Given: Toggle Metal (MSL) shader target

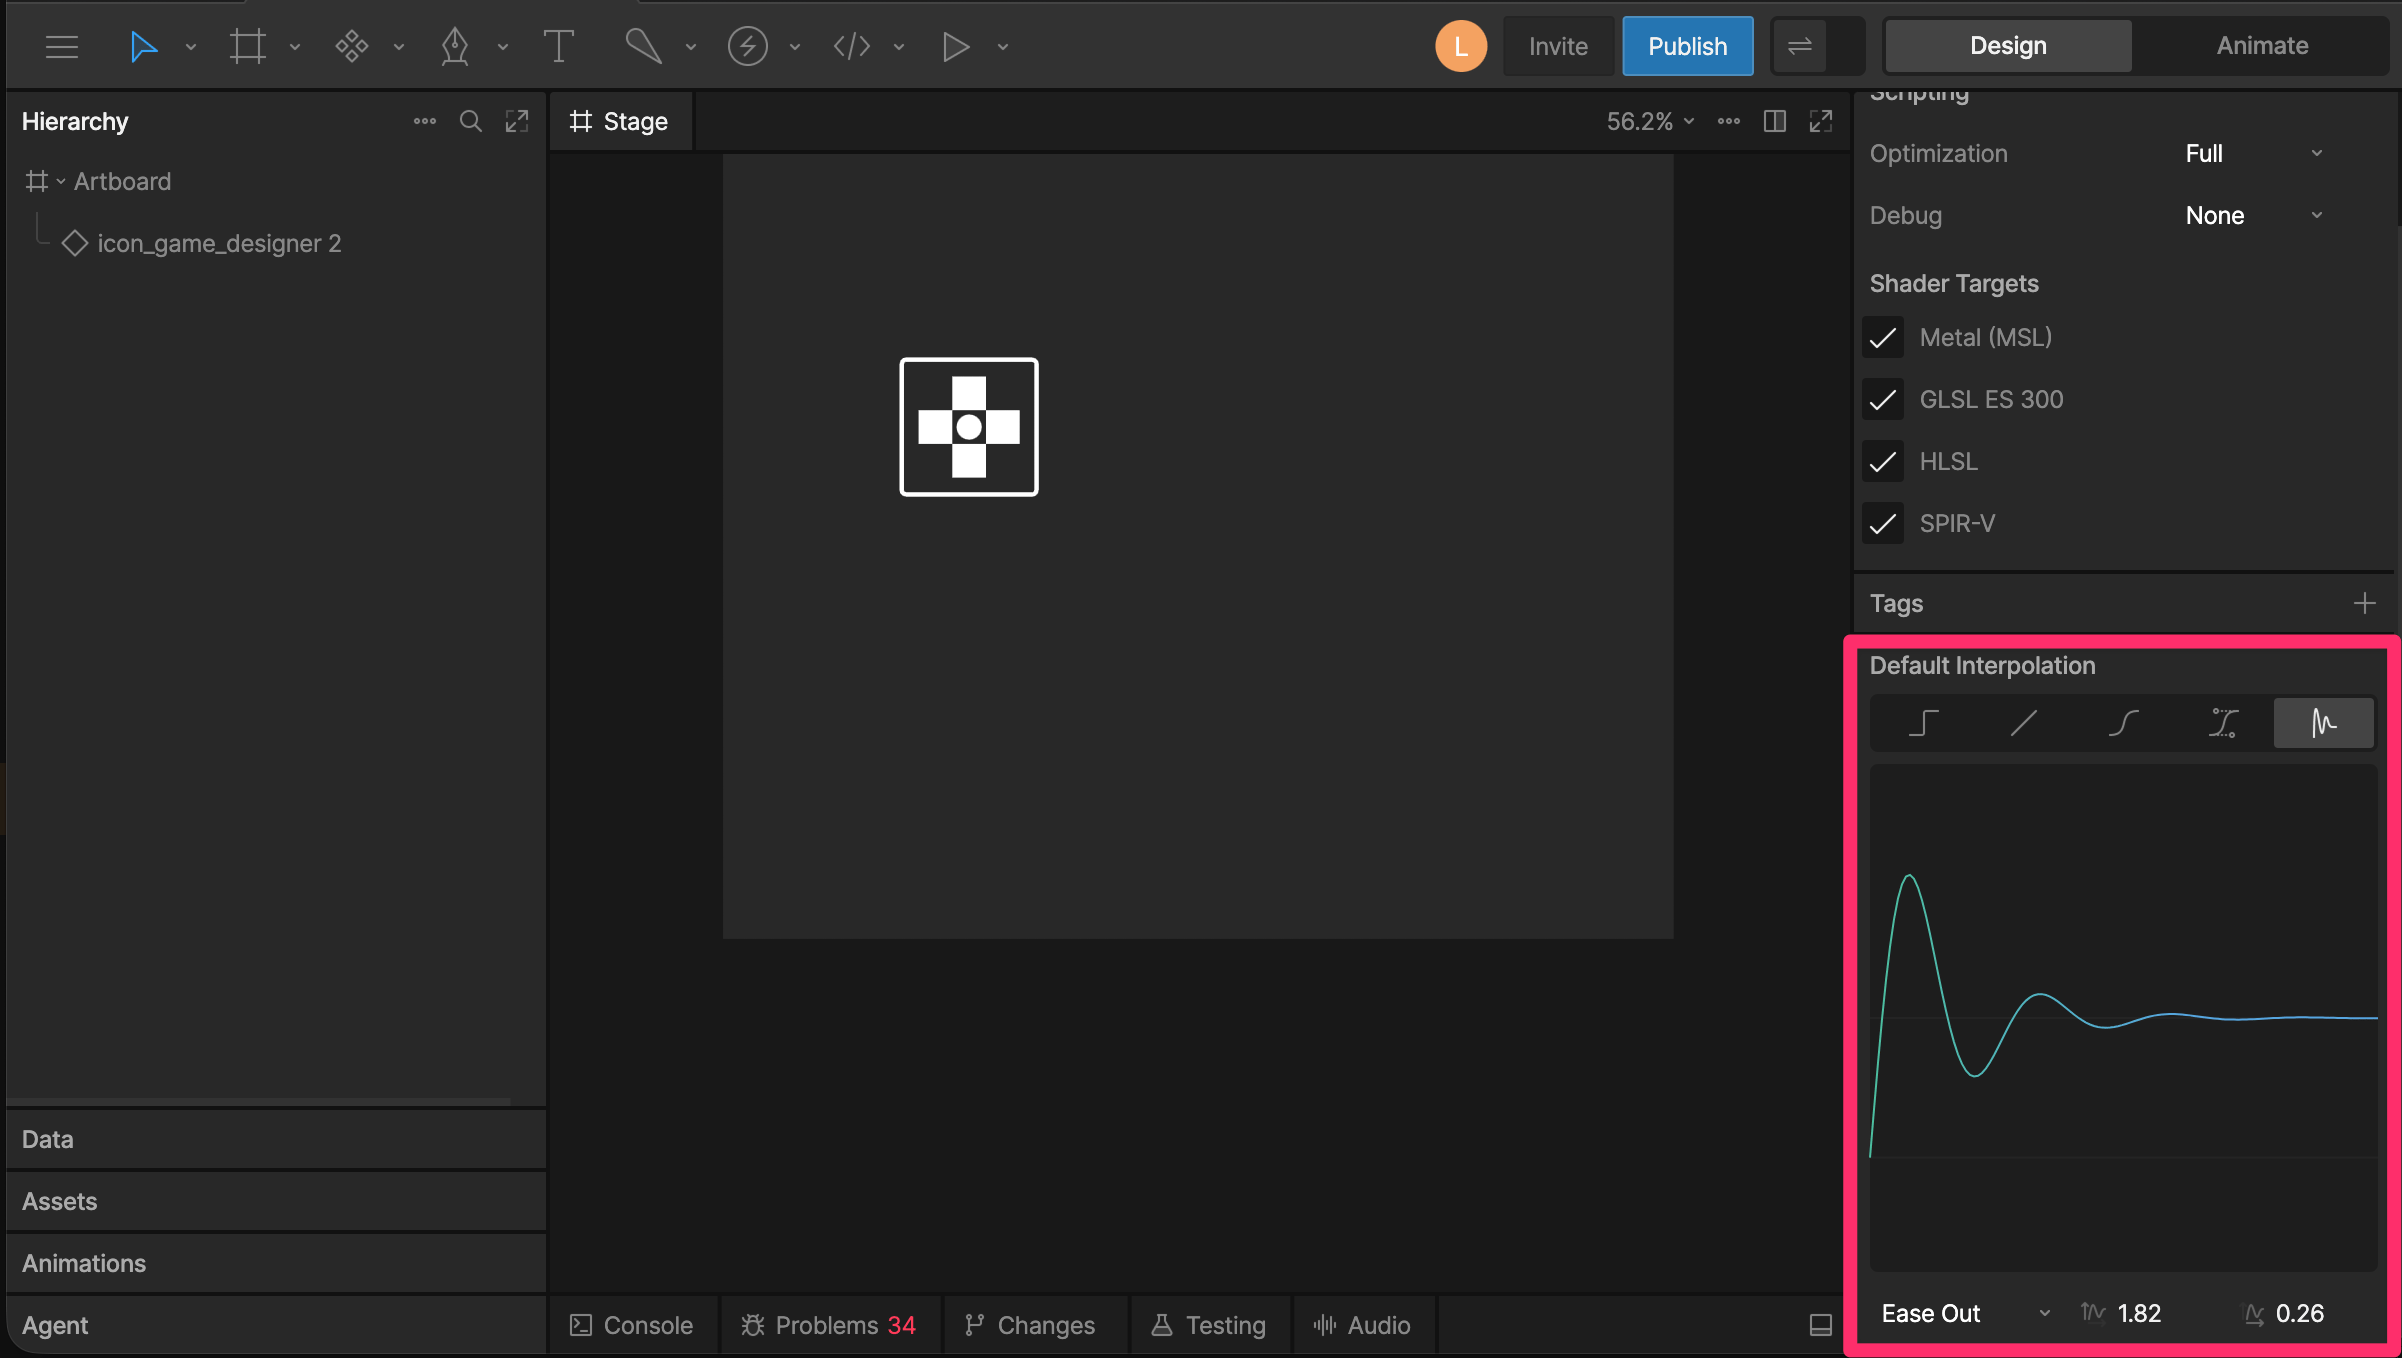Looking at the screenshot, I should (1883, 338).
